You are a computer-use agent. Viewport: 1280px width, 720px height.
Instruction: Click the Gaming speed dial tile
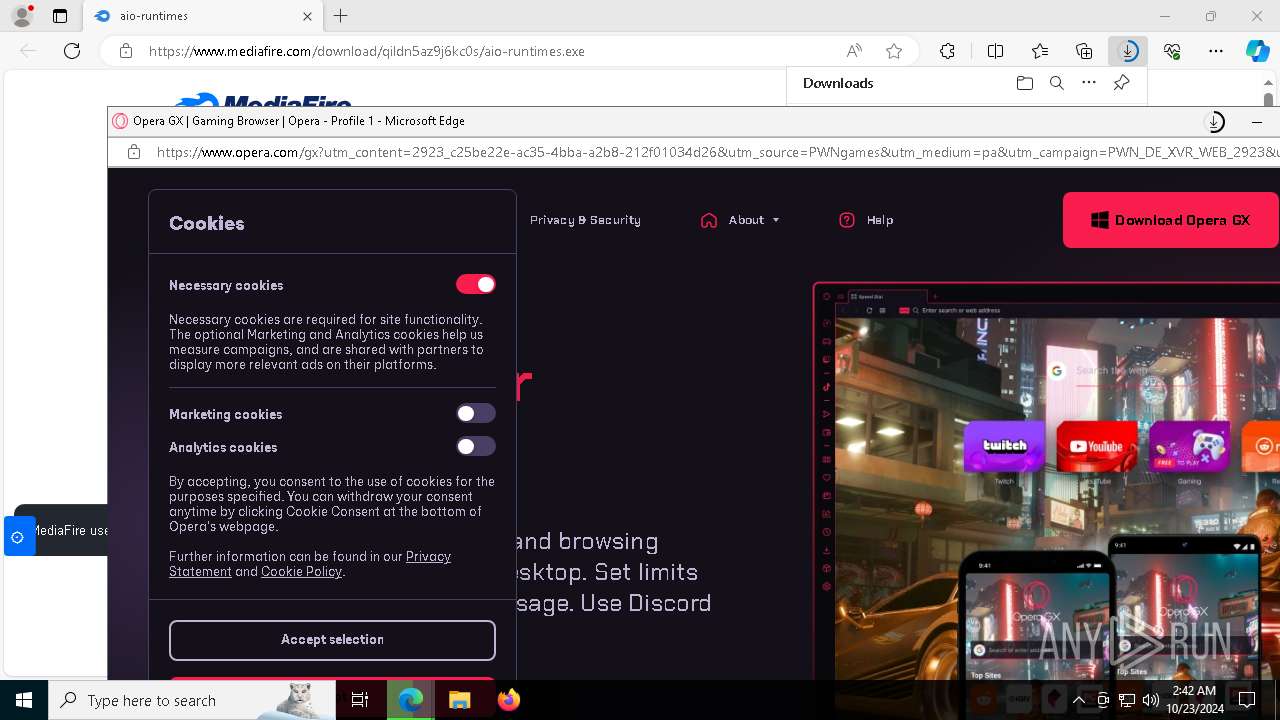[1189, 446]
